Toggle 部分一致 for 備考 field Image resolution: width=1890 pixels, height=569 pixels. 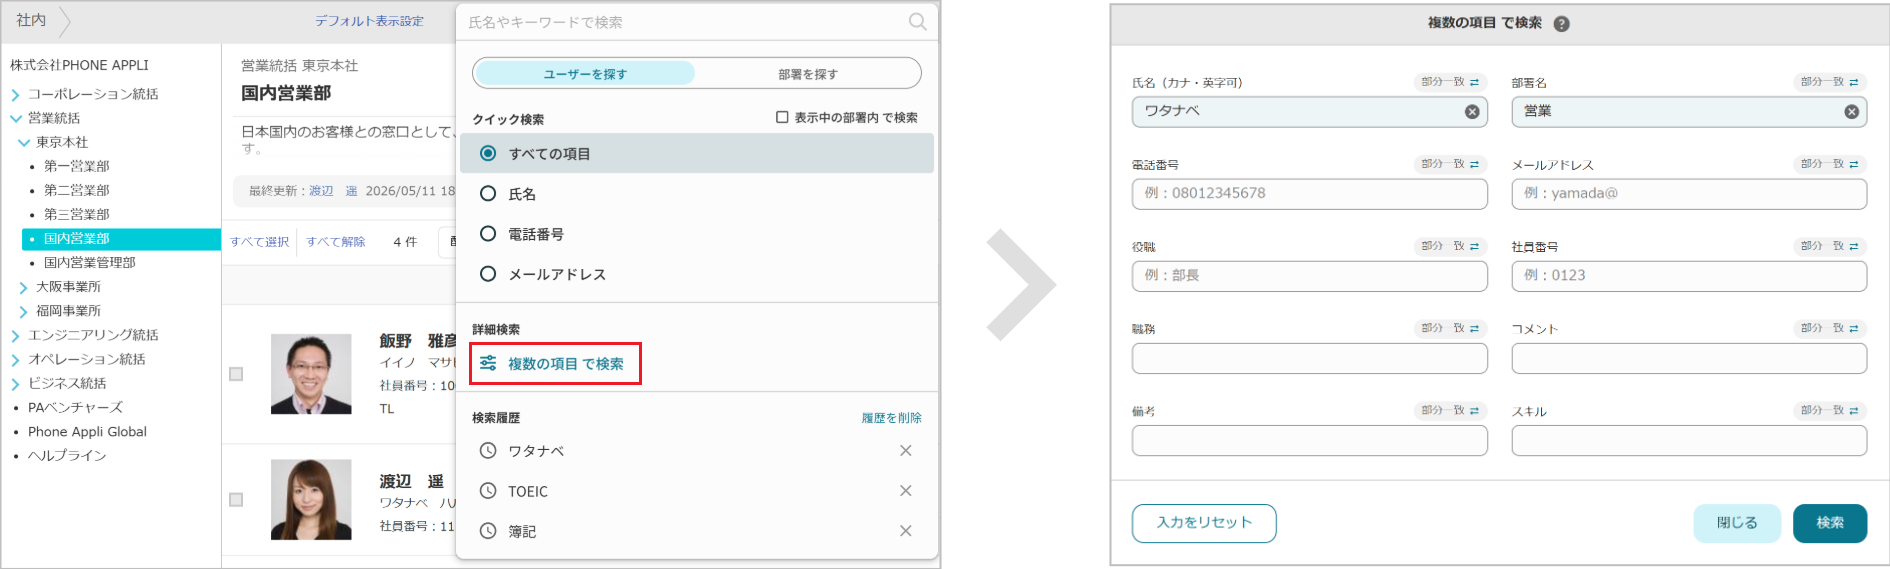click(1450, 411)
